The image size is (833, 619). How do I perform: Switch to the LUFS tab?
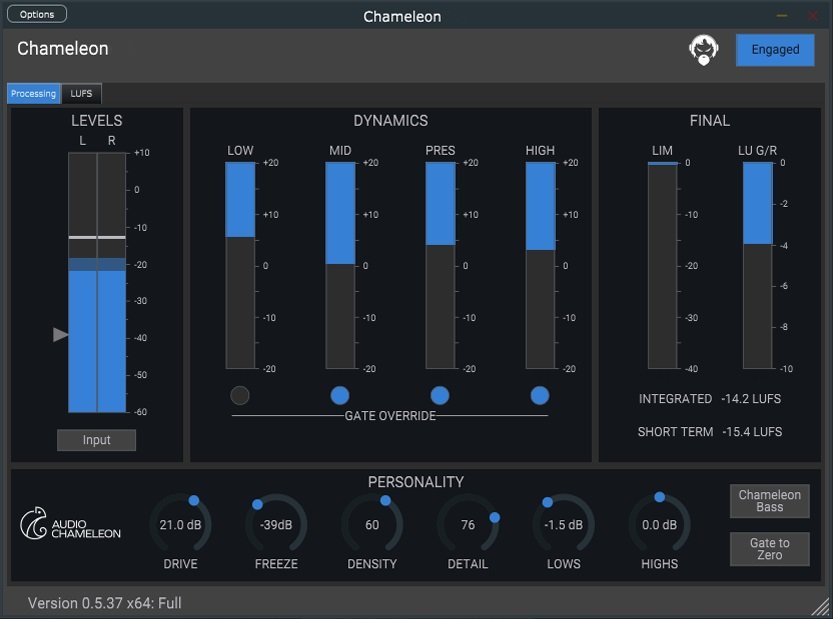pyautogui.click(x=81, y=94)
